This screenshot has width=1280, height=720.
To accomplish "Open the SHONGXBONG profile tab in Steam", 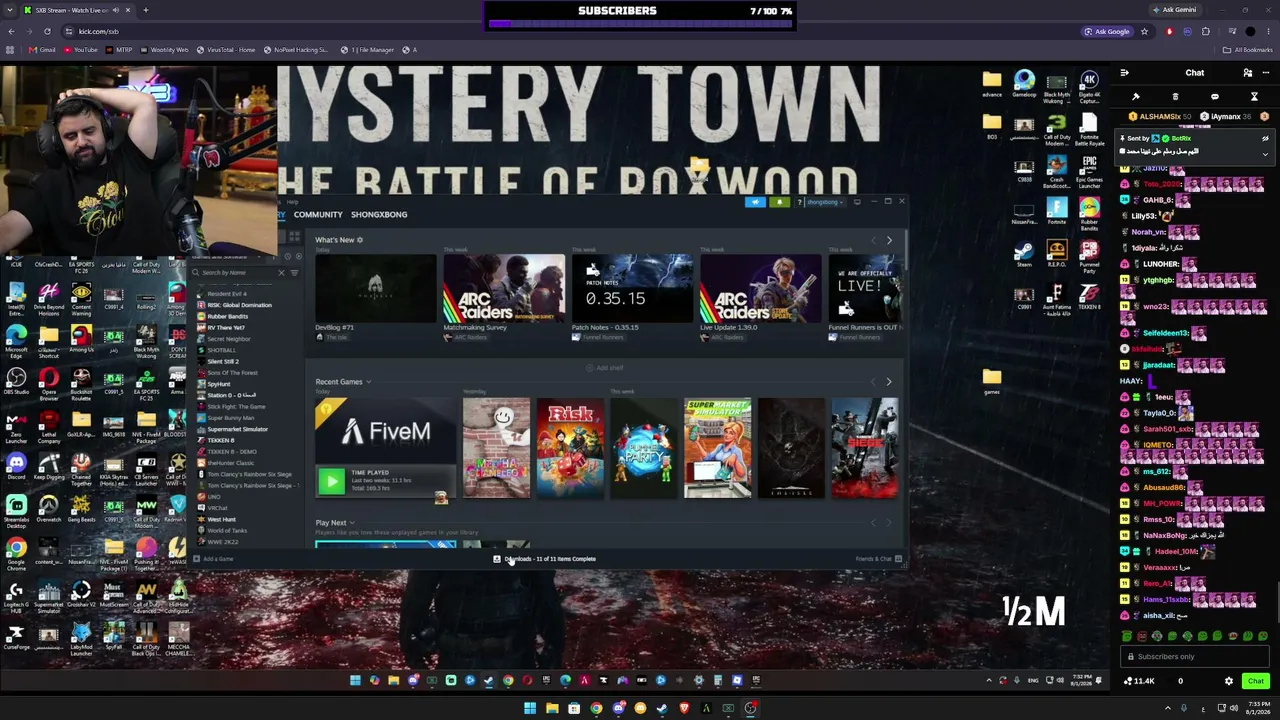I will click(379, 215).
